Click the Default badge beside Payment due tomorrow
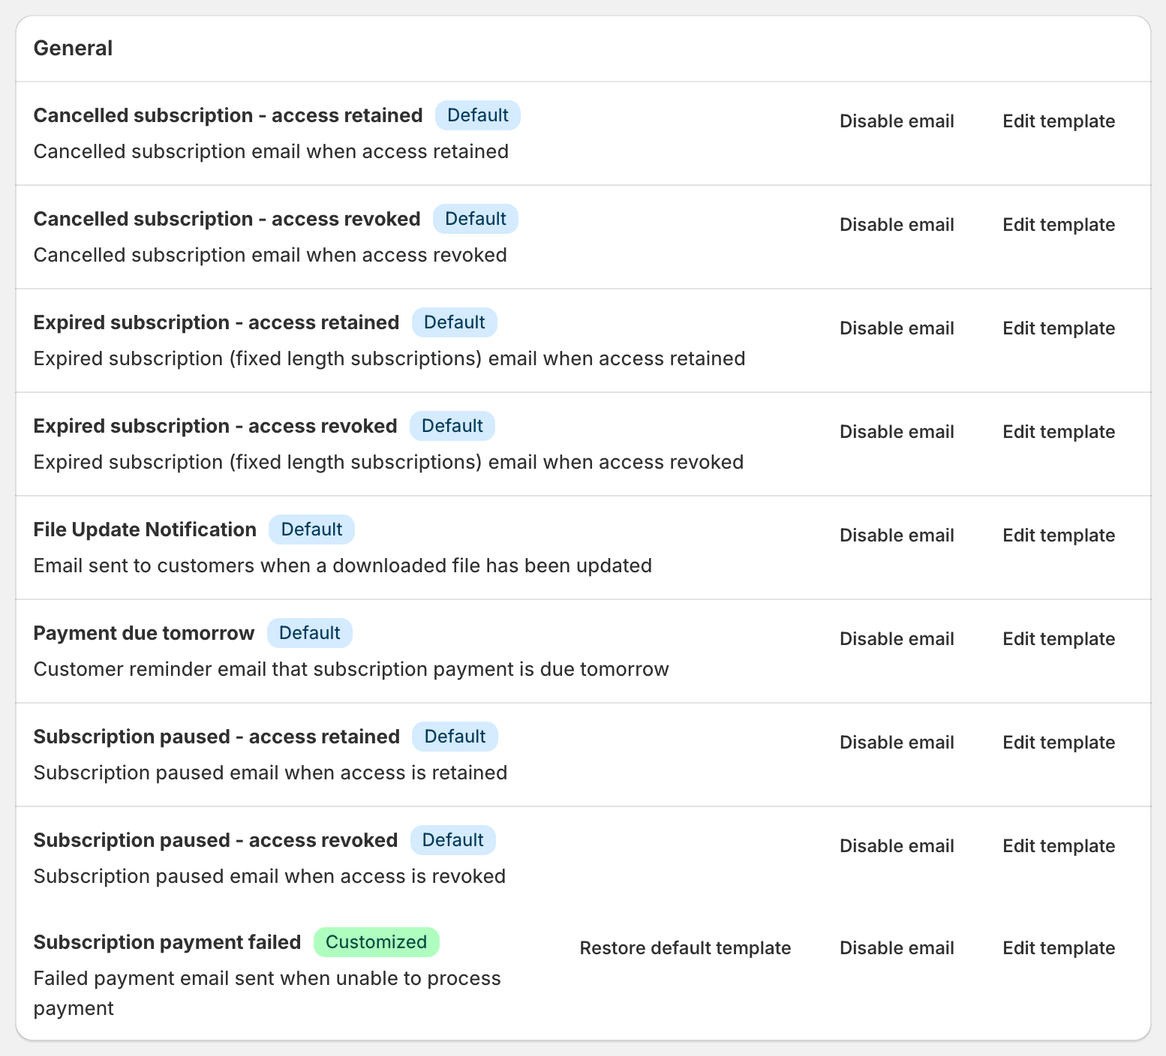Screen dimensions: 1166x1056 click(x=309, y=633)
